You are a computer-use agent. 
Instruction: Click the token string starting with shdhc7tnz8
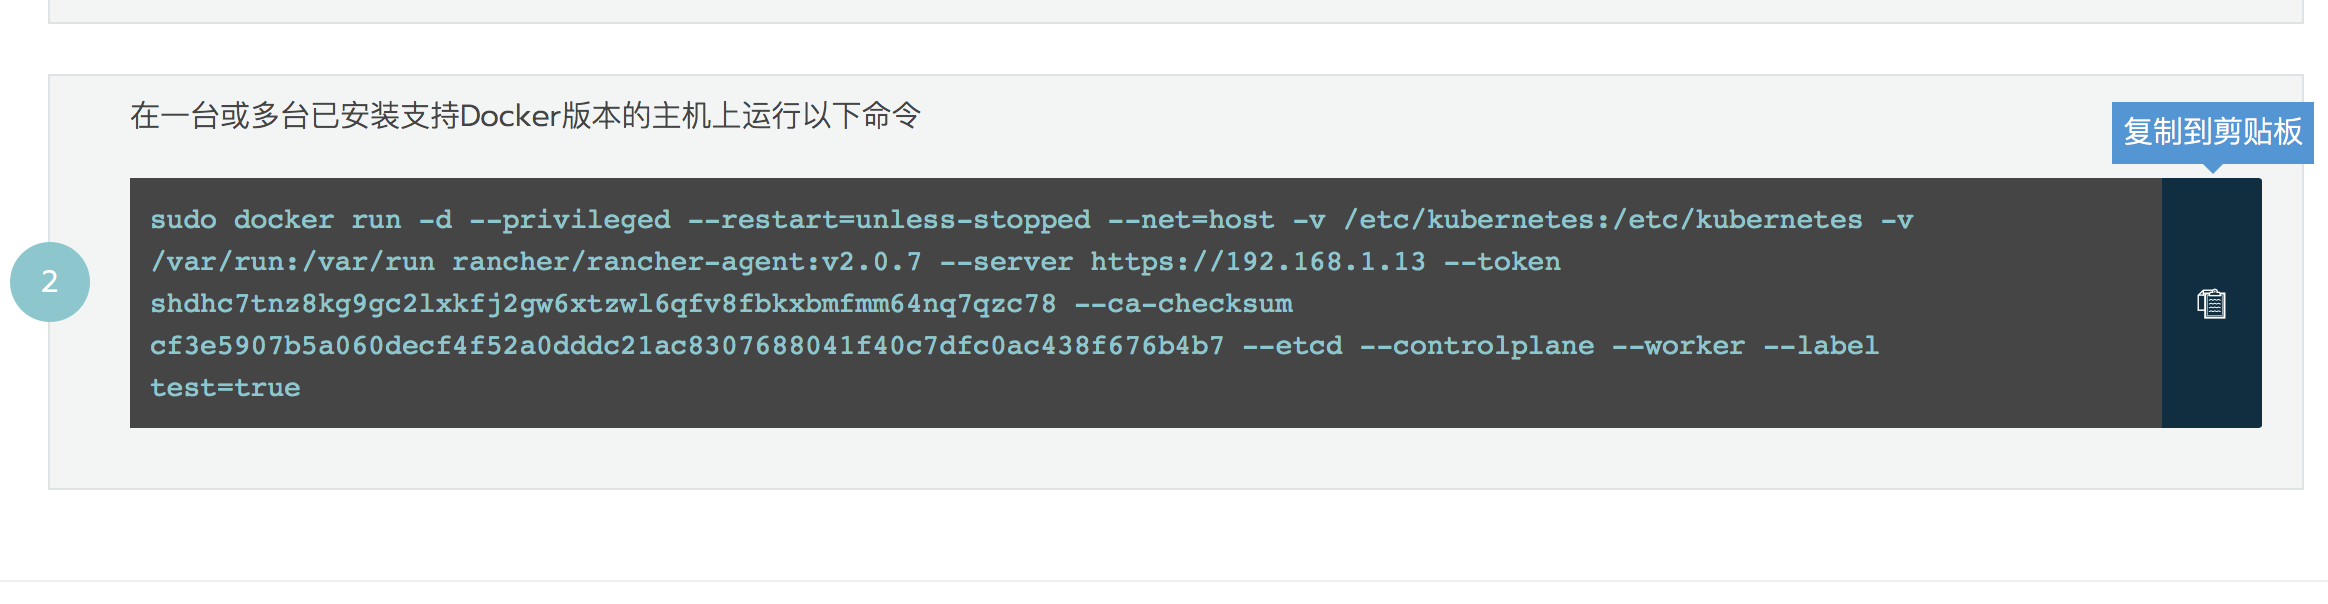coord(603,304)
